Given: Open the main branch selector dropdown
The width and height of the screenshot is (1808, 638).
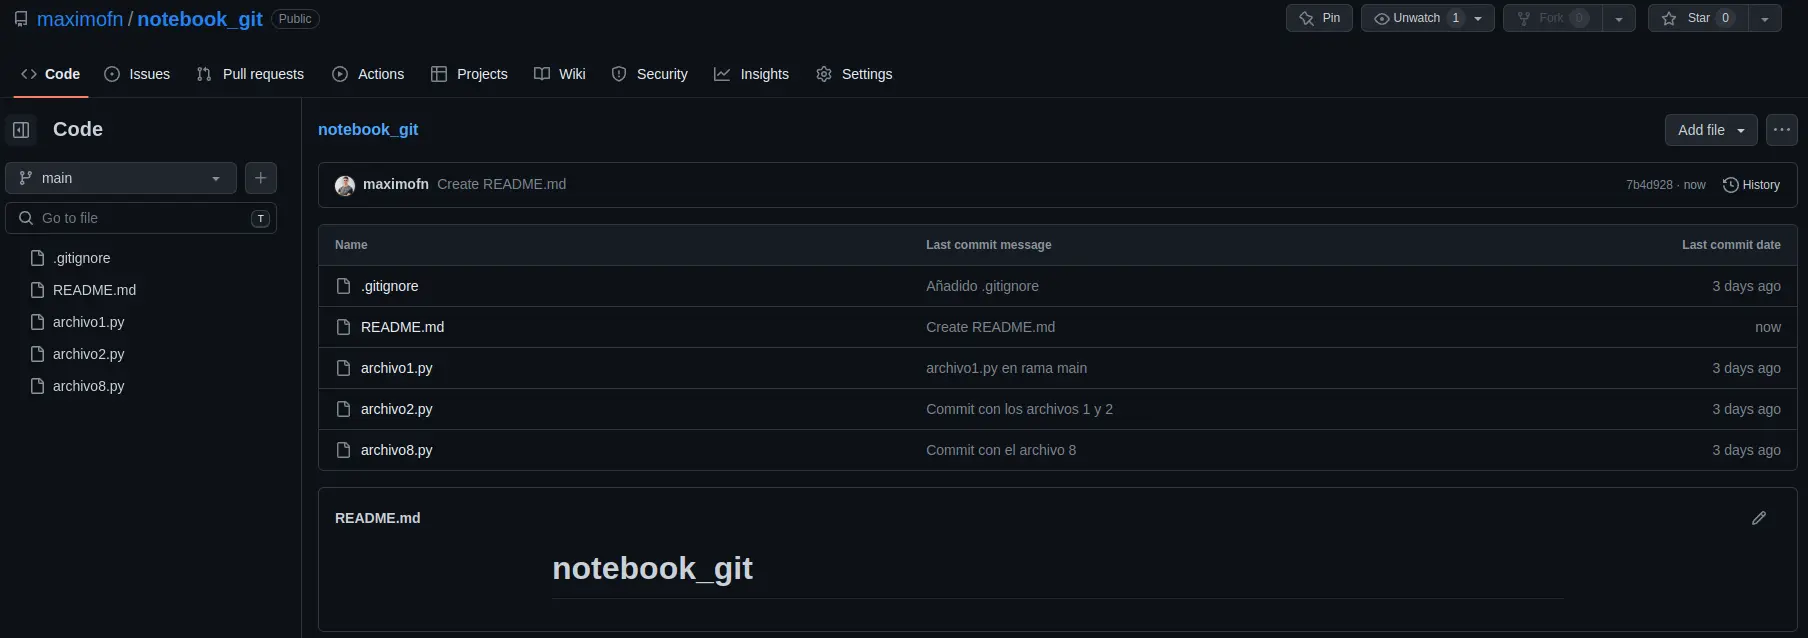Looking at the screenshot, I should 121,178.
